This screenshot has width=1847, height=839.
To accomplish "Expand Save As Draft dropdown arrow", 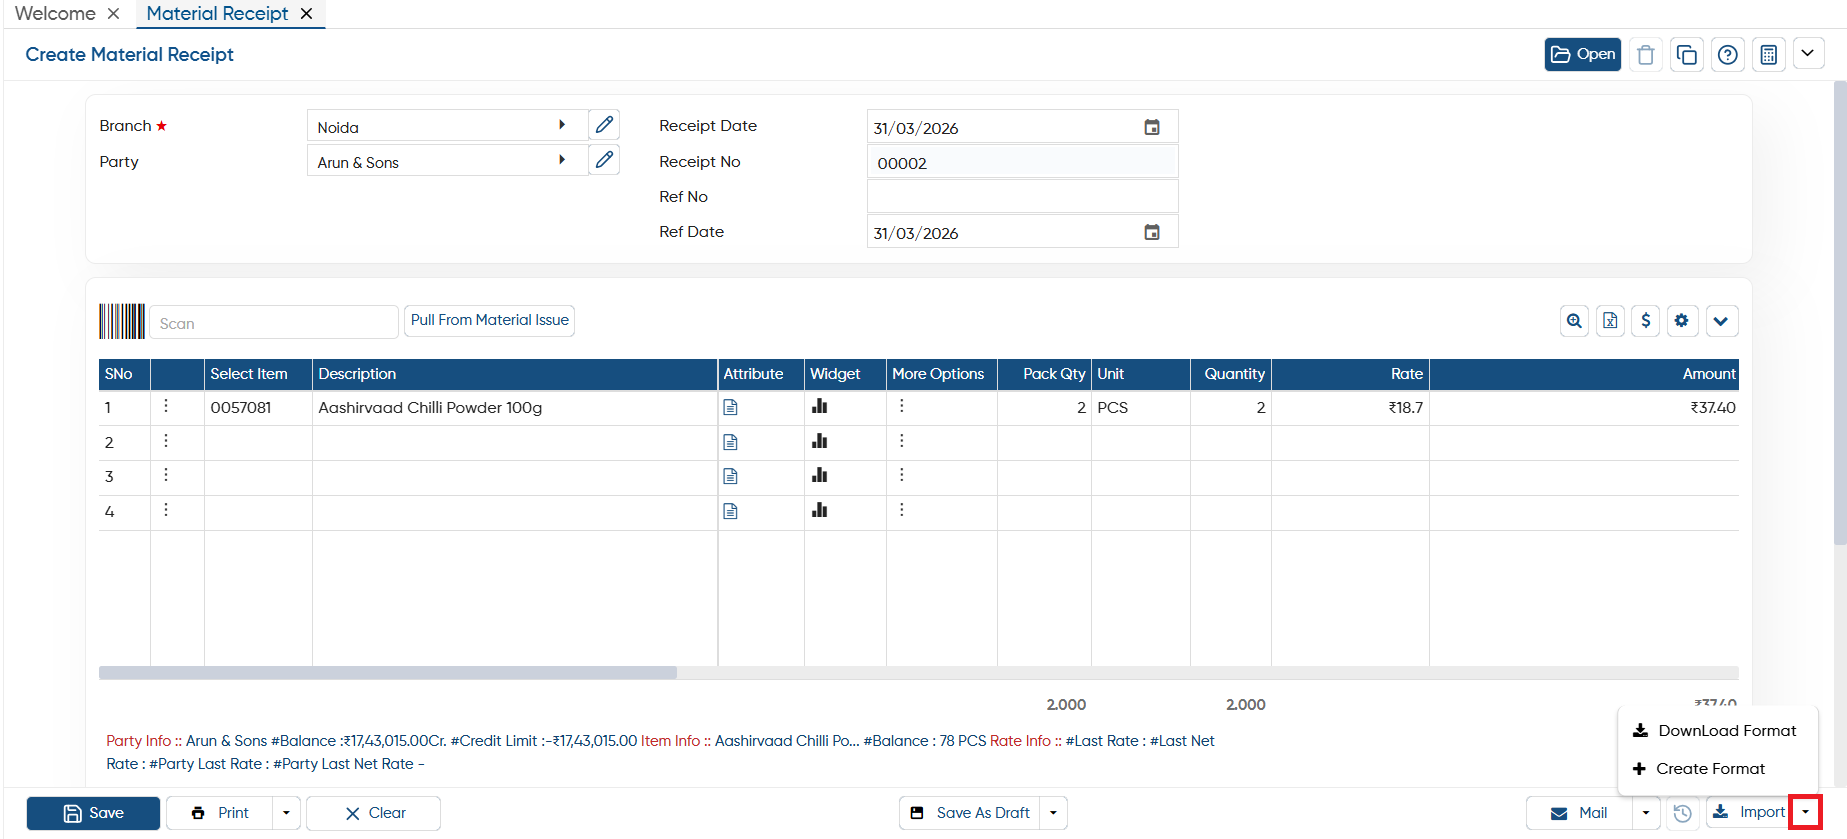I will click(x=1053, y=813).
